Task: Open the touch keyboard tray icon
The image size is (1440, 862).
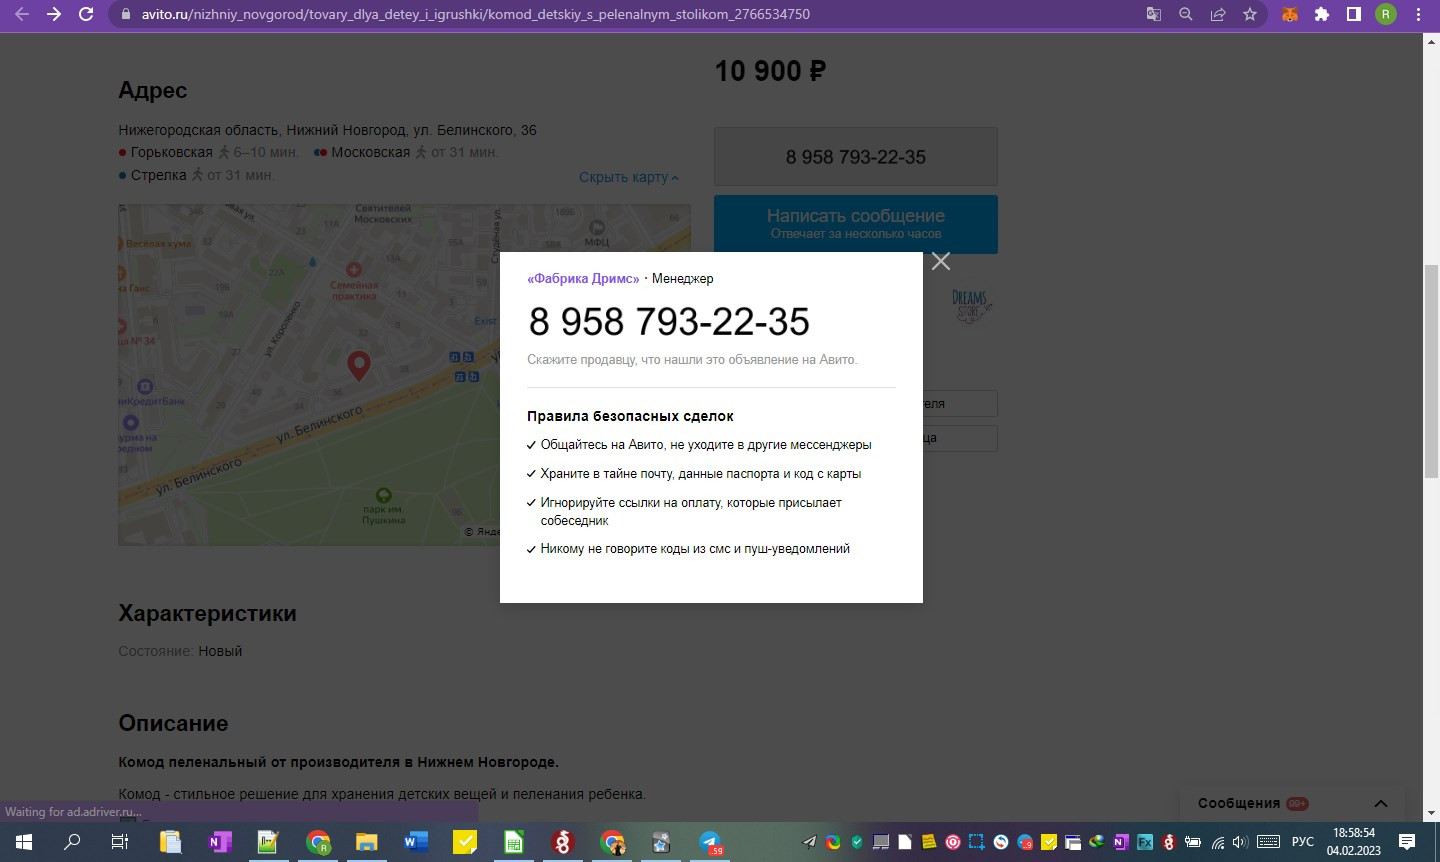Action: coord(1268,842)
